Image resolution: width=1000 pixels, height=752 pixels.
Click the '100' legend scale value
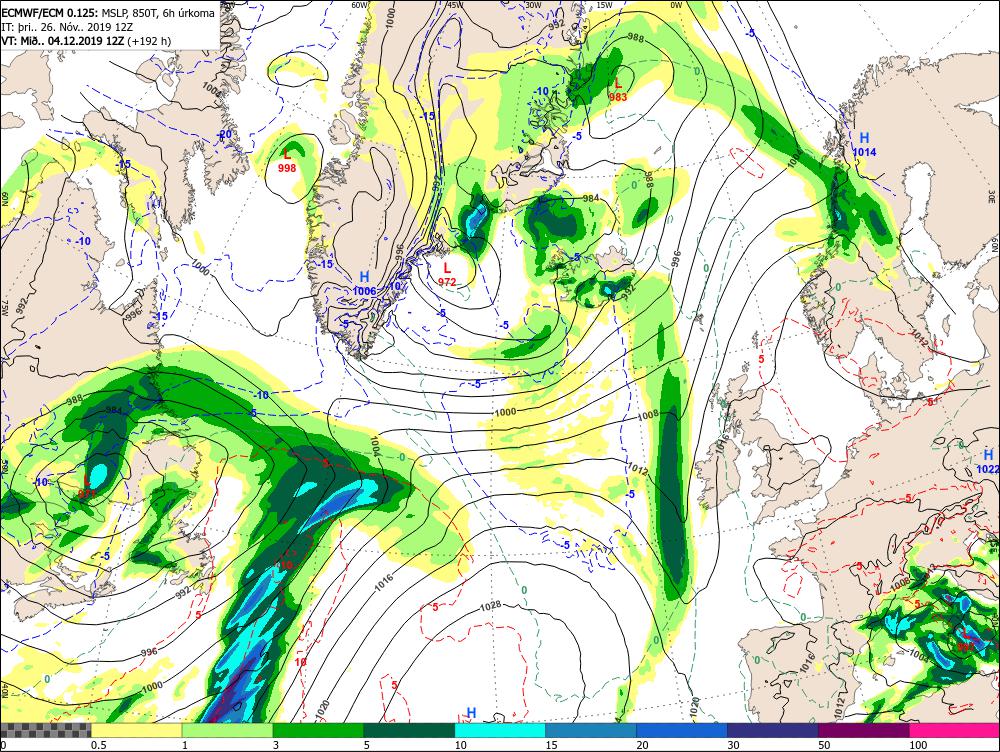[x=918, y=745]
